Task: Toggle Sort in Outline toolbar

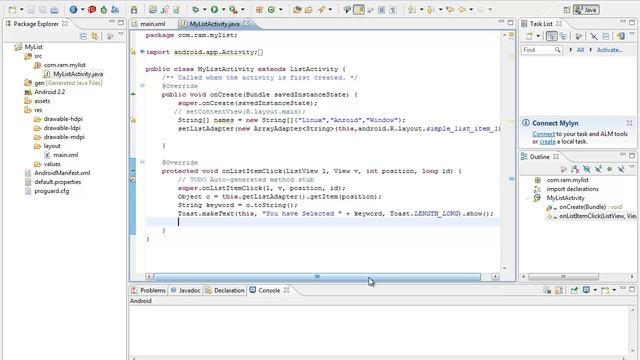Action: coord(575,169)
